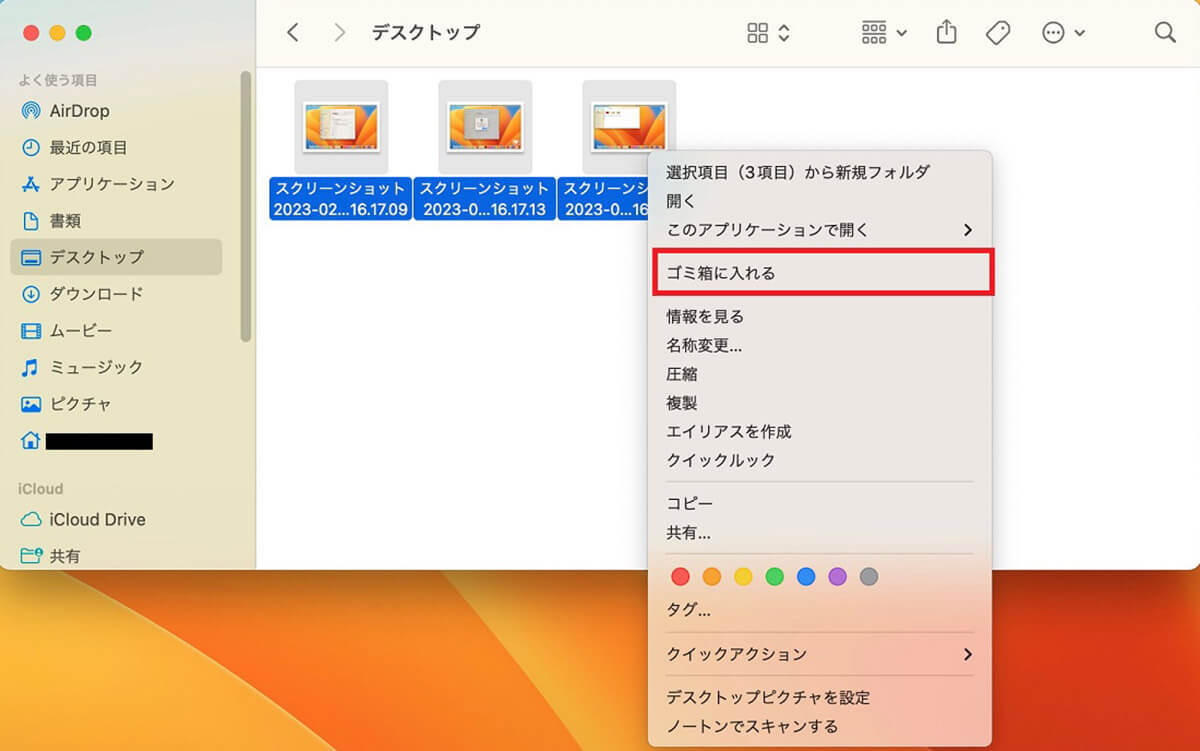This screenshot has width=1200, height=751.
Task: Expand このアプリケーションで開く submenu
Action: pos(820,230)
